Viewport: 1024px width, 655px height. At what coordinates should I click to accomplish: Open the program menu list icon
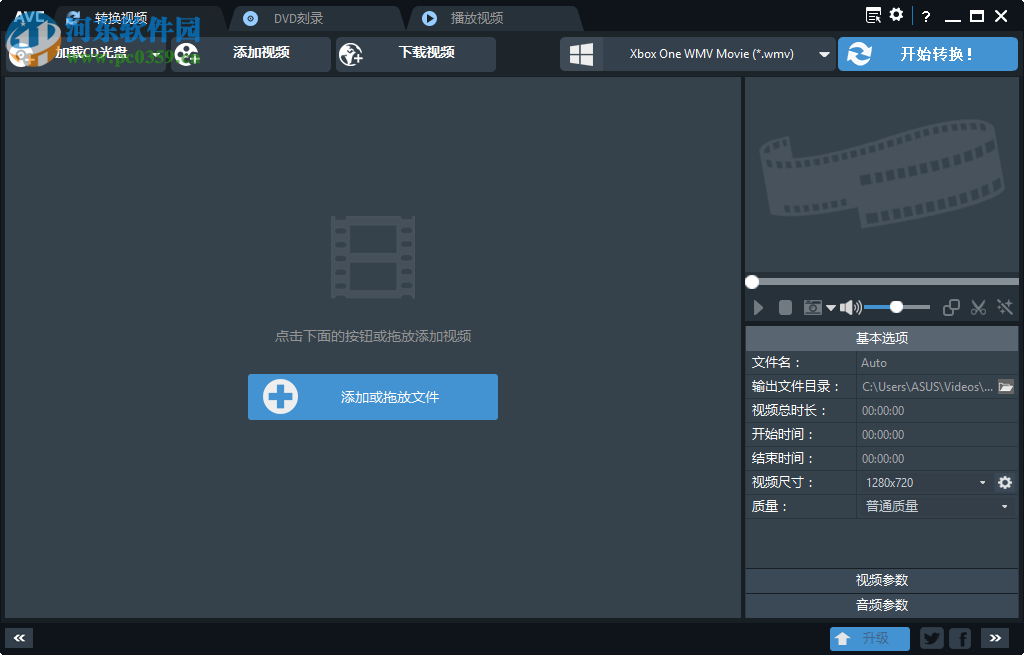[871, 15]
